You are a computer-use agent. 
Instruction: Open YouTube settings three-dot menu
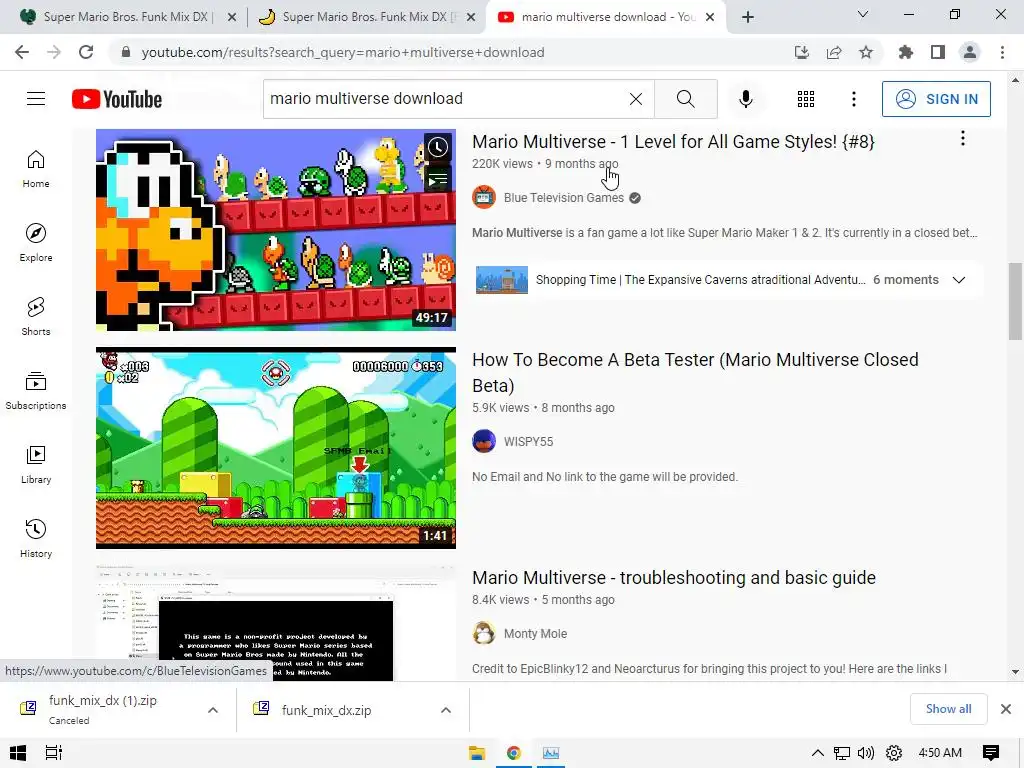coord(854,99)
